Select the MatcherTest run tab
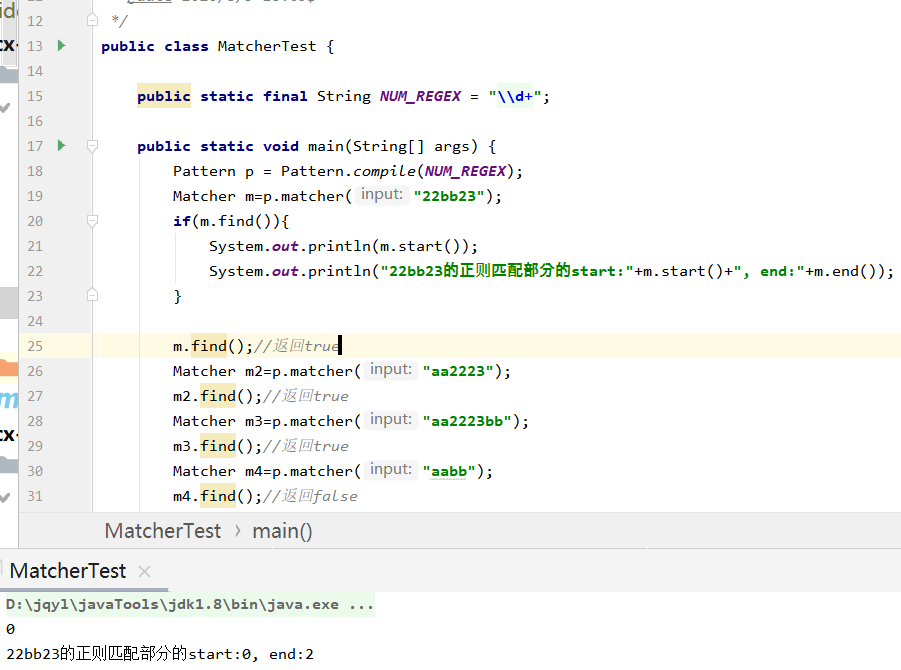The width and height of the screenshot is (901, 670). (68, 571)
